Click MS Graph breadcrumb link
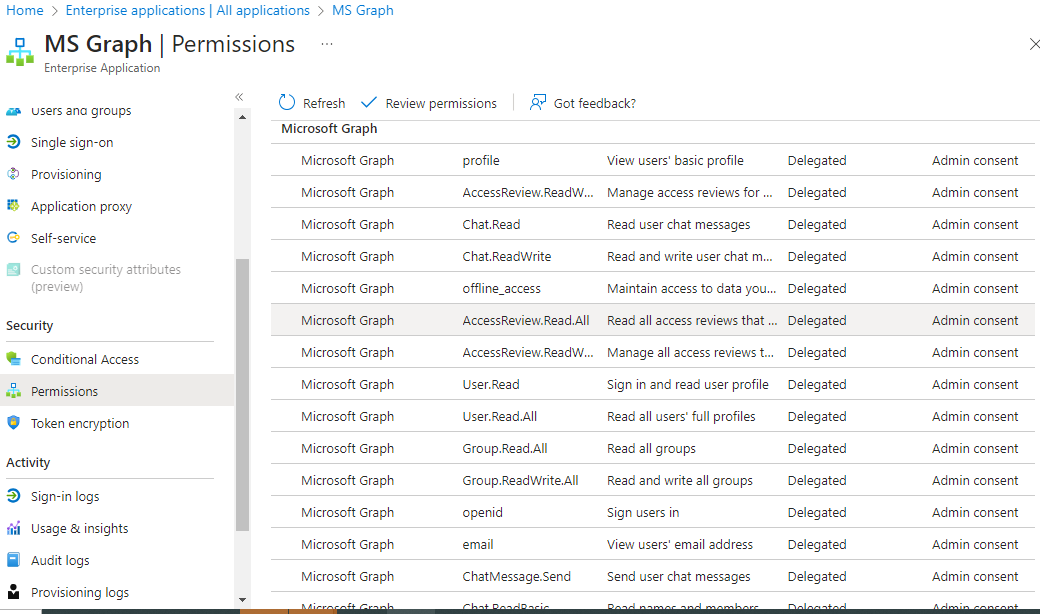 [363, 11]
